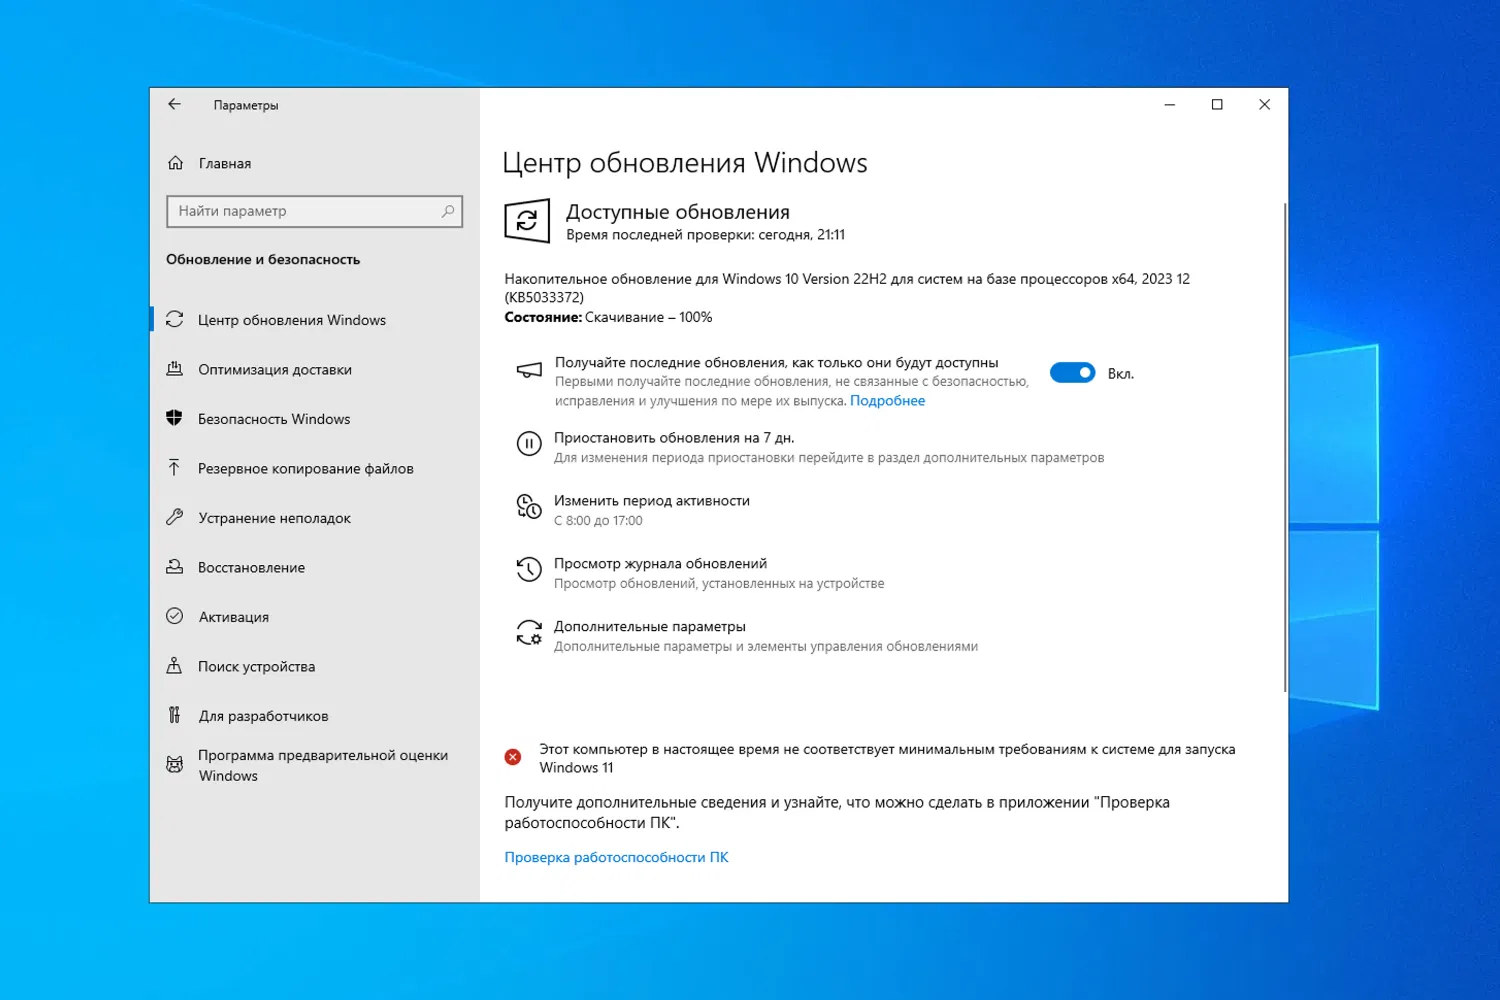
Task: Click the Подробнее link
Action: [886, 400]
